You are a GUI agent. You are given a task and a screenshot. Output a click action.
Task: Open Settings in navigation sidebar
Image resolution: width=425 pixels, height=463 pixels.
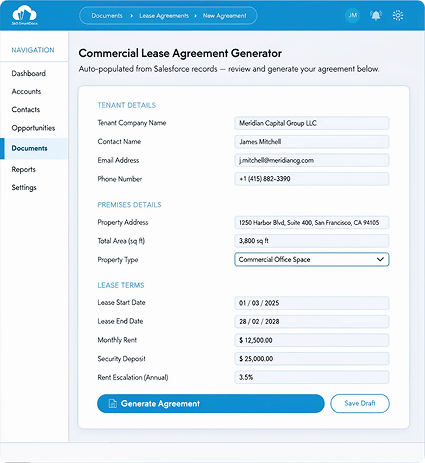tap(24, 187)
